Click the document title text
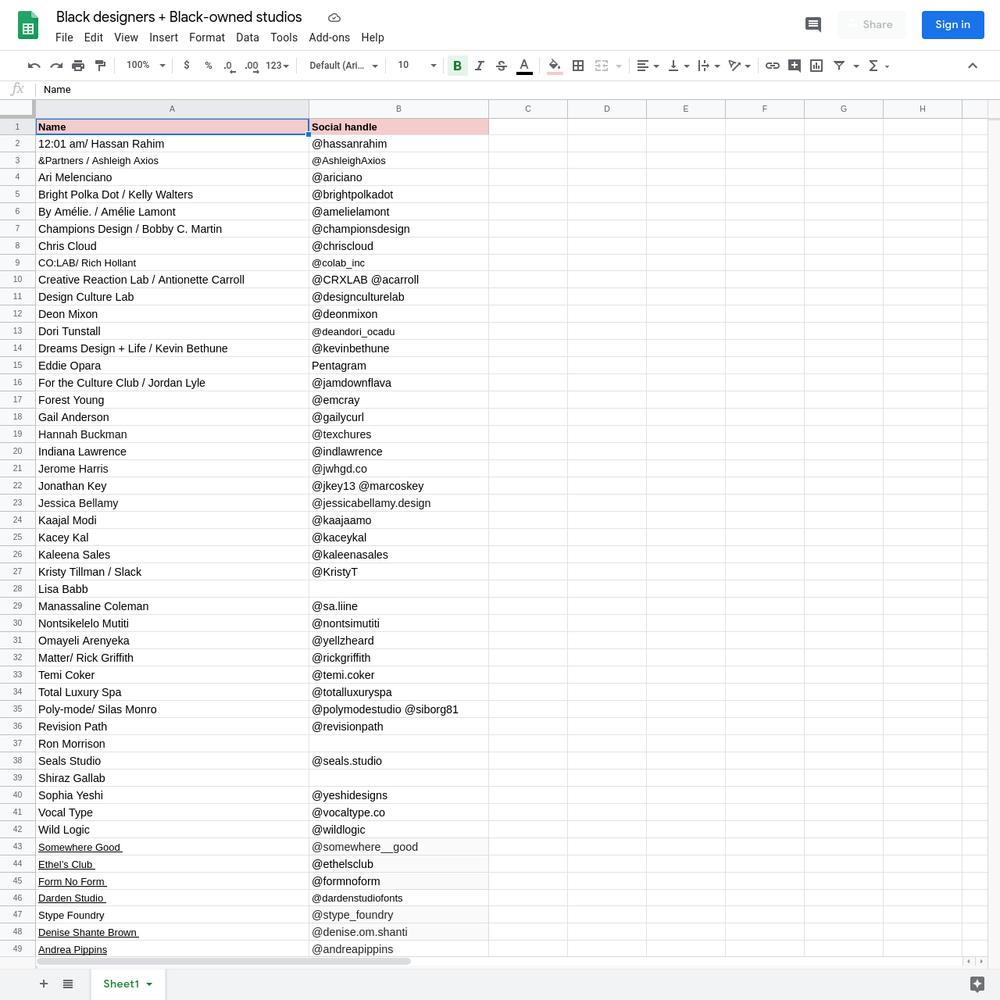This screenshot has height=1000, width=1000. [x=179, y=17]
